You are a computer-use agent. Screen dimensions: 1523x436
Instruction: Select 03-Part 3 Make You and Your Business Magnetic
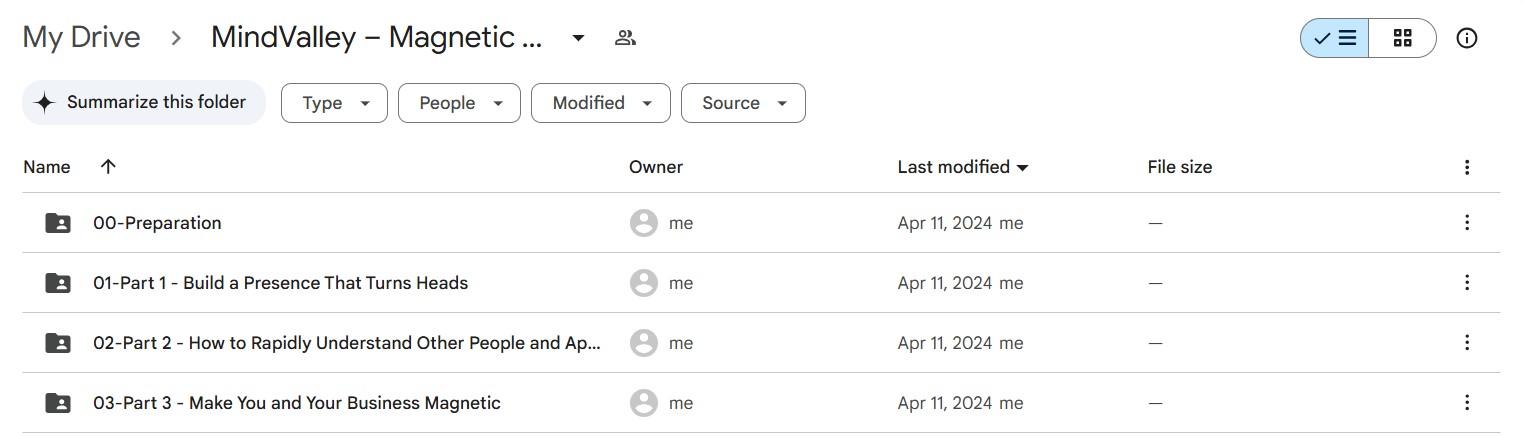point(296,403)
